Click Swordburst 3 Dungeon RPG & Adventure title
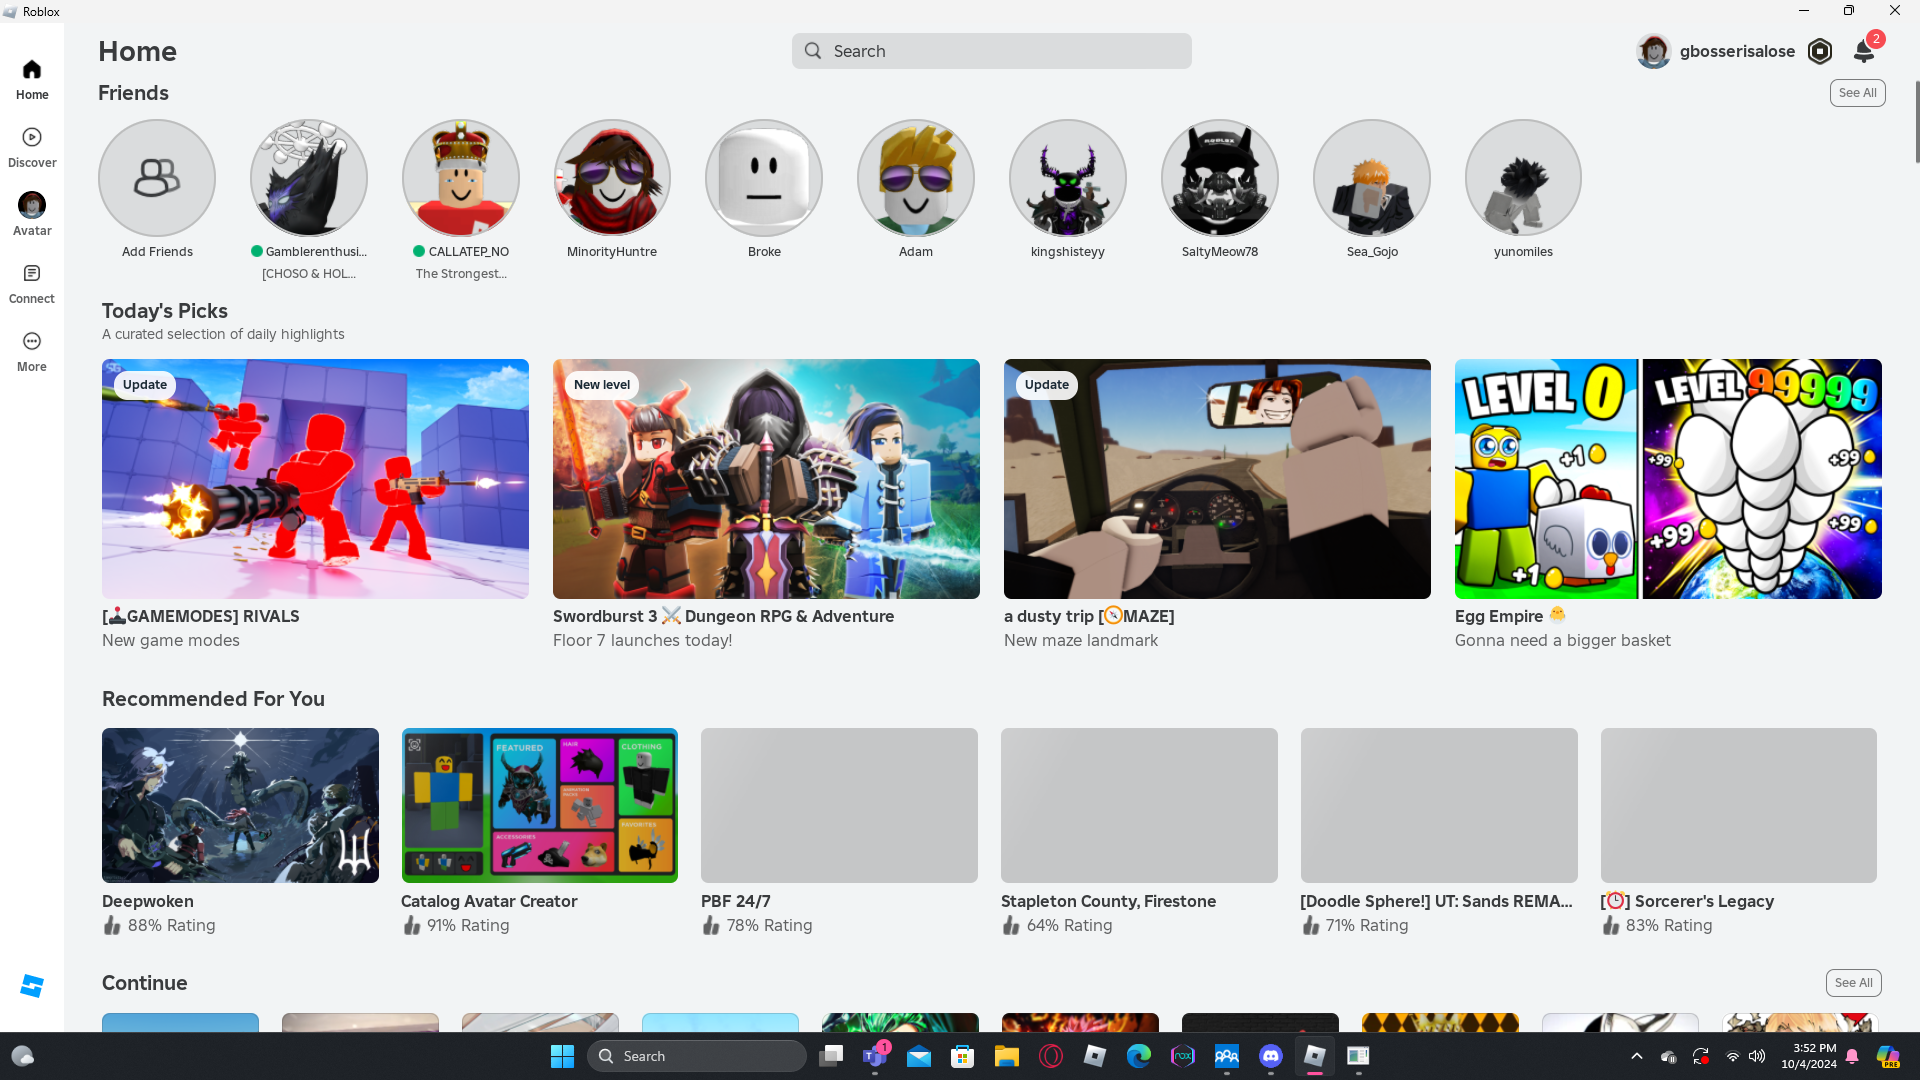1920x1080 pixels. [x=724, y=616]
